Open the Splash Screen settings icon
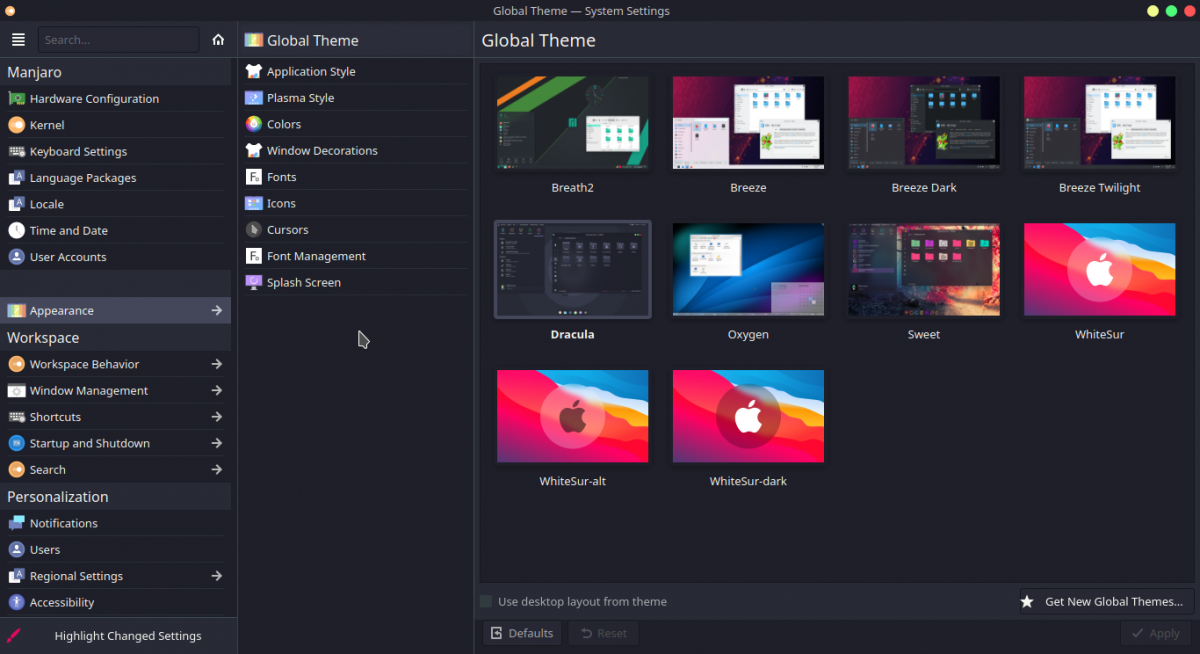 click(253, 282)
